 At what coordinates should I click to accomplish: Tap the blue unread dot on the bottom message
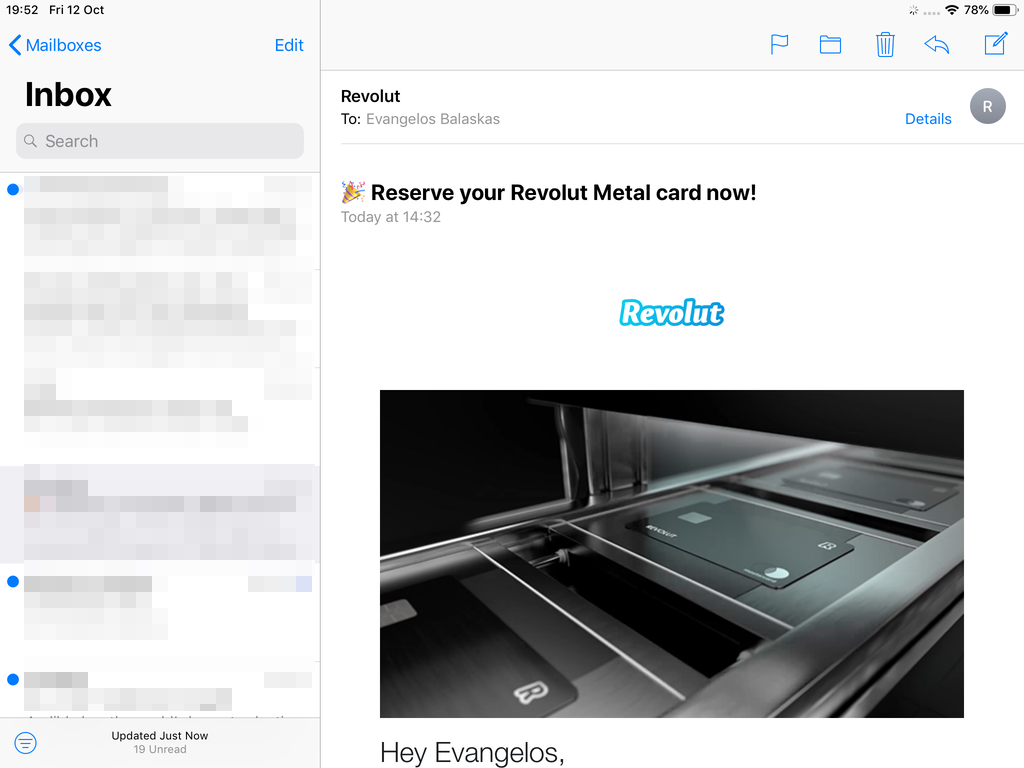point(12,679)
